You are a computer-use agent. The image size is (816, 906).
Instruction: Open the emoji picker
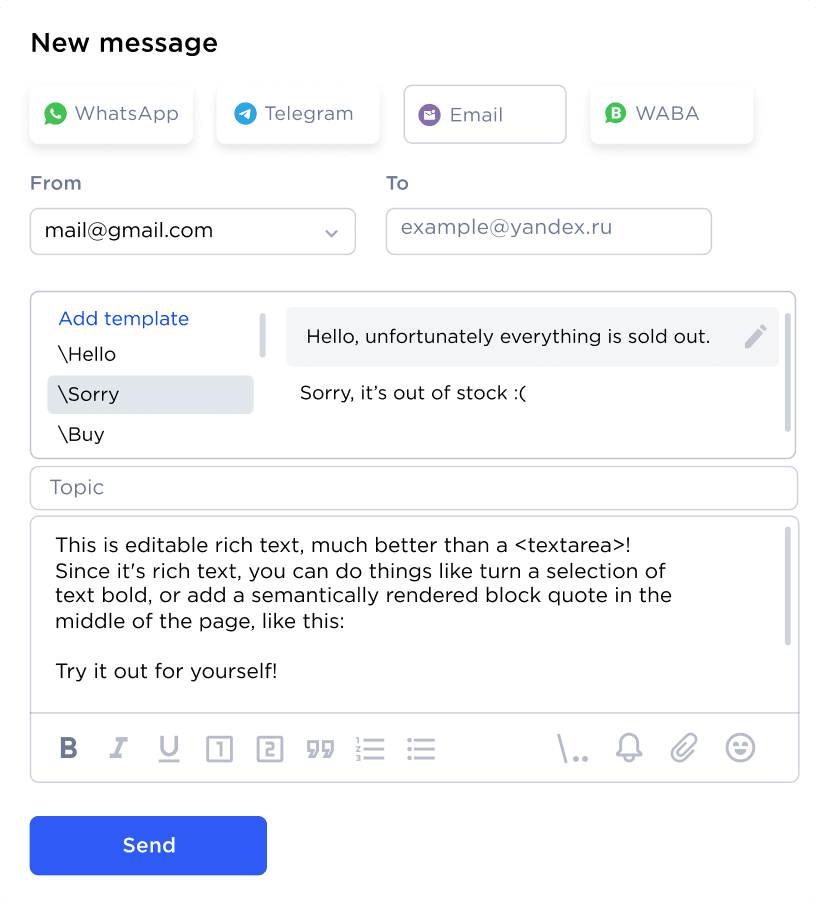[x=740, y=748]
